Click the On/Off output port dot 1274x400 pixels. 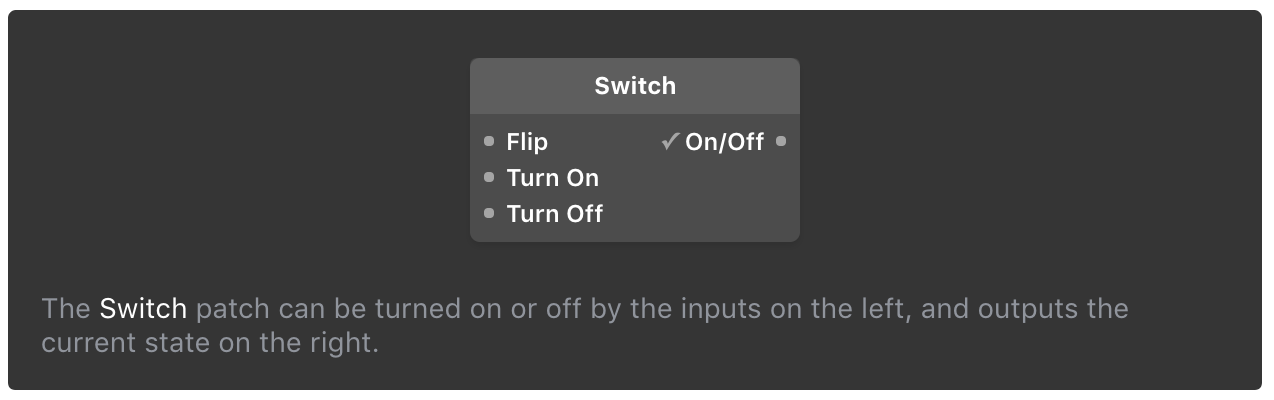[x=781, y=142]
